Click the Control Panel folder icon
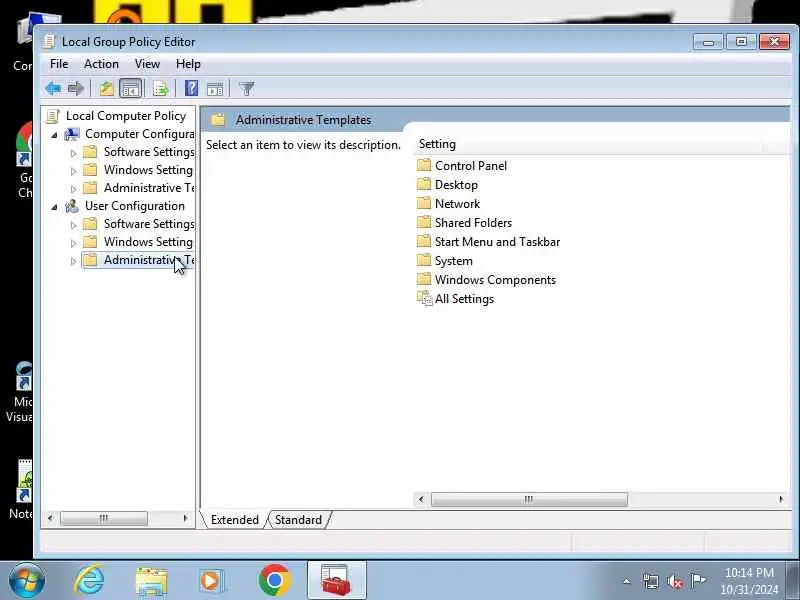Viewport: 800px width, 600px height. [424, 165]
